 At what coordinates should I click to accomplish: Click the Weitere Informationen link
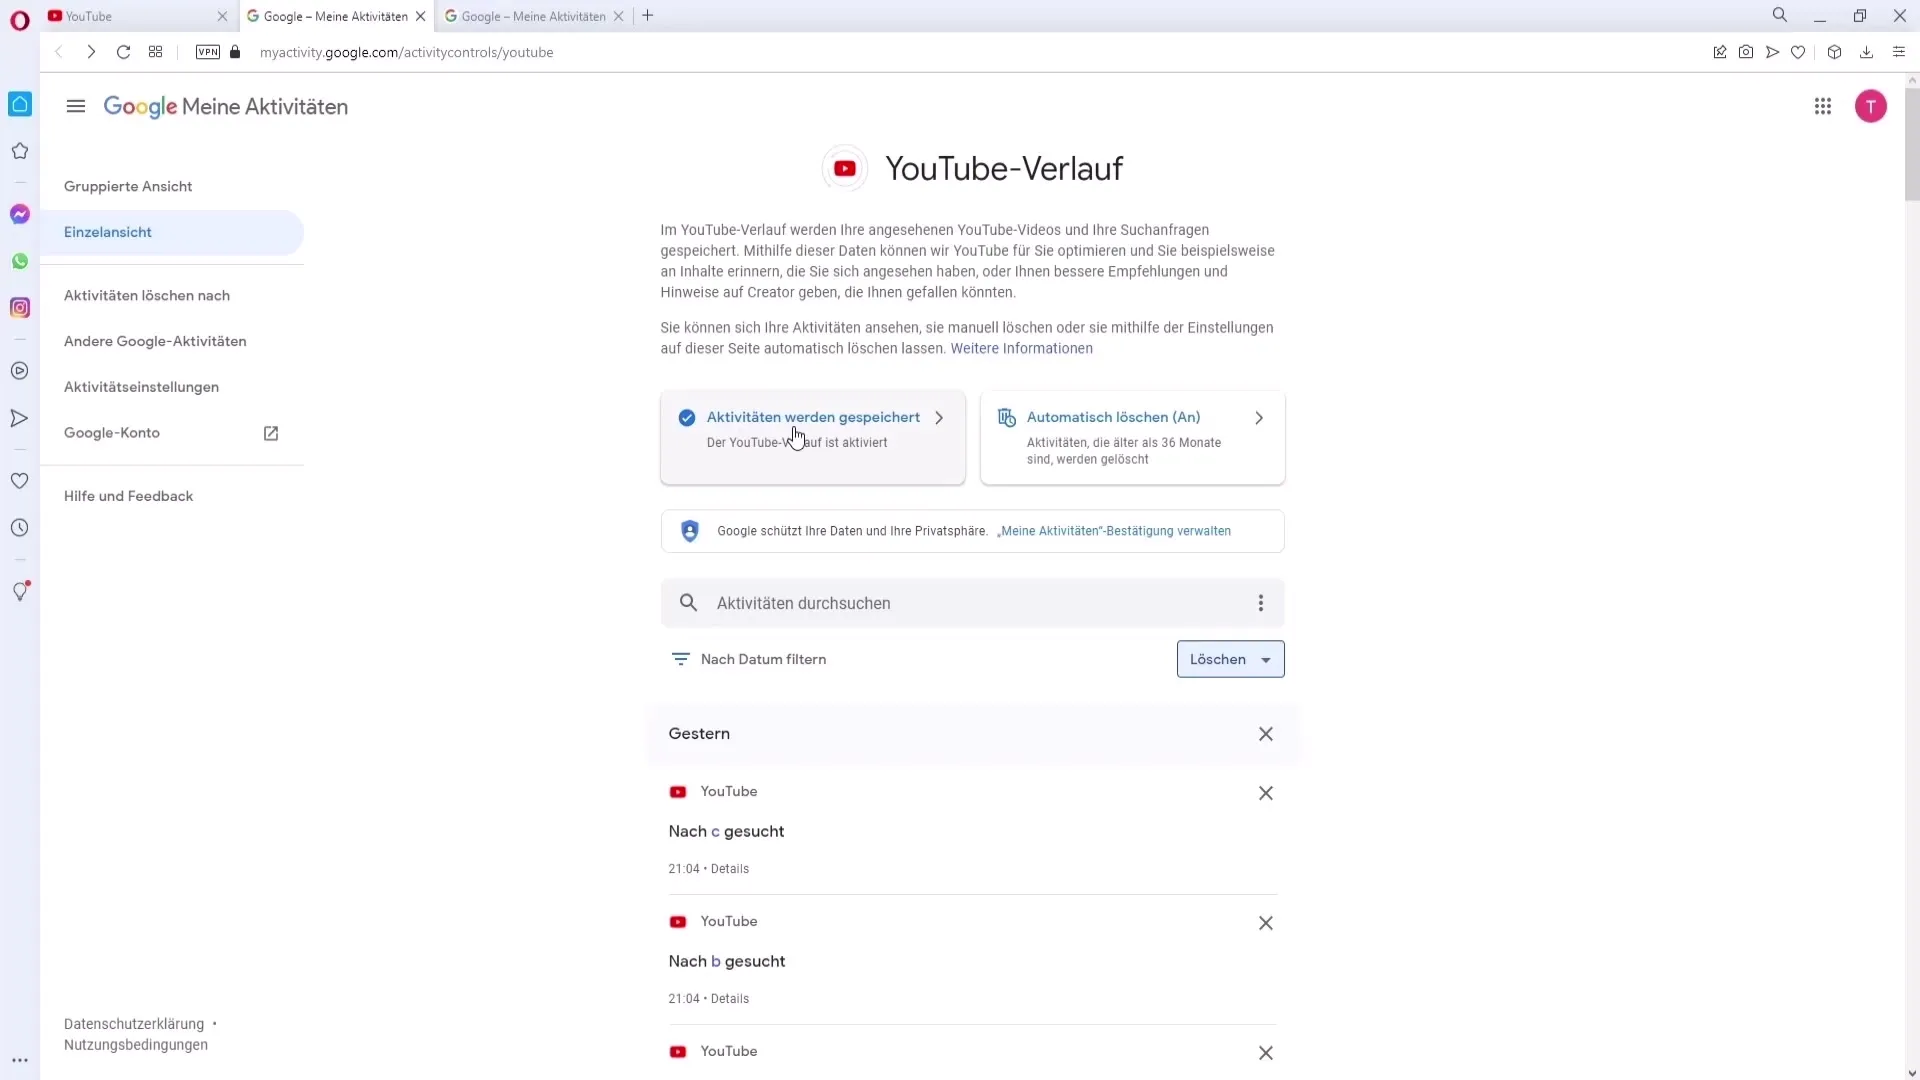[1021, 348]
